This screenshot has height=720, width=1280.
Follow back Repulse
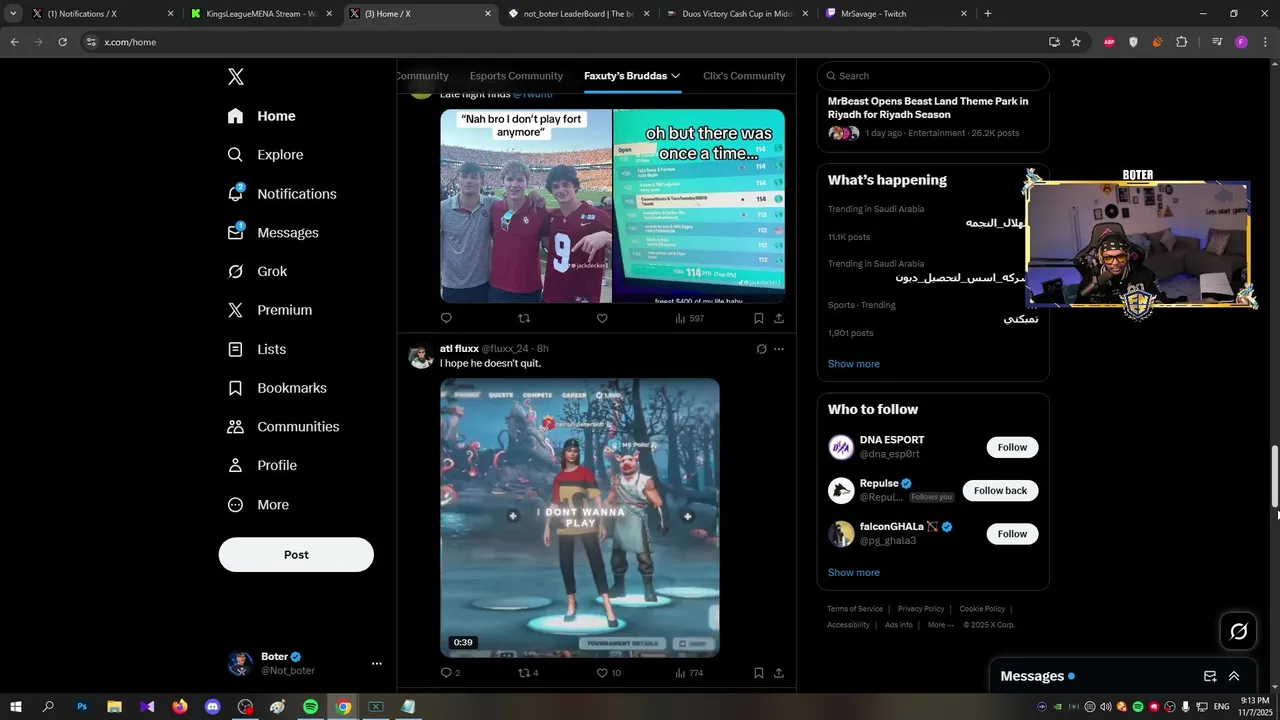[1000, 491]
